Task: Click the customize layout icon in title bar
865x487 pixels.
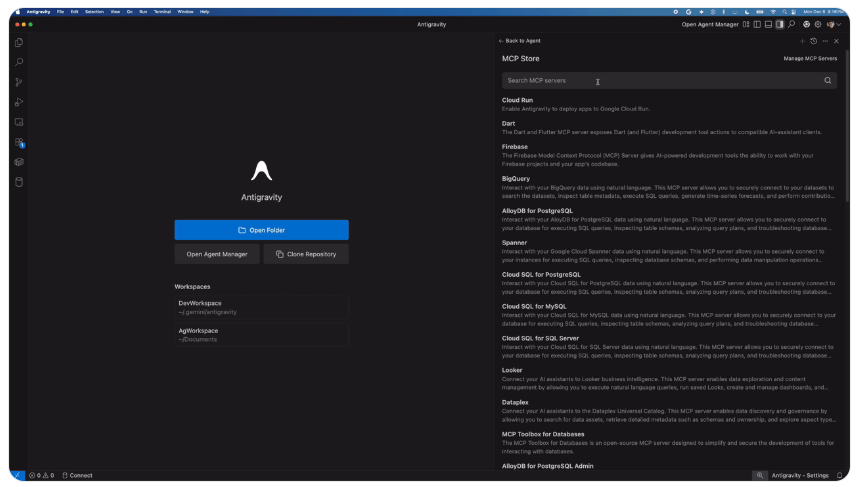Action: pos(746,24)
